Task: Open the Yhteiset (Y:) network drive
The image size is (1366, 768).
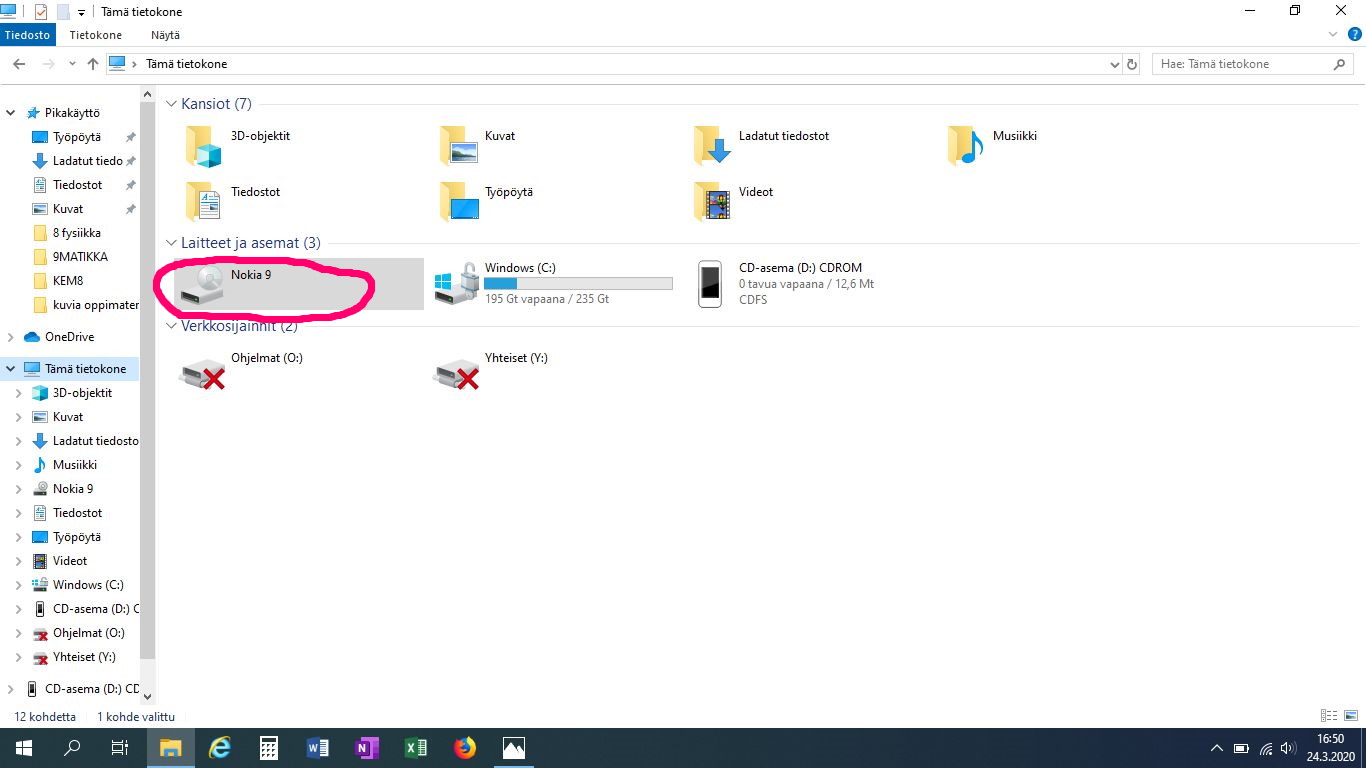Action: click(x=457, y=373)
